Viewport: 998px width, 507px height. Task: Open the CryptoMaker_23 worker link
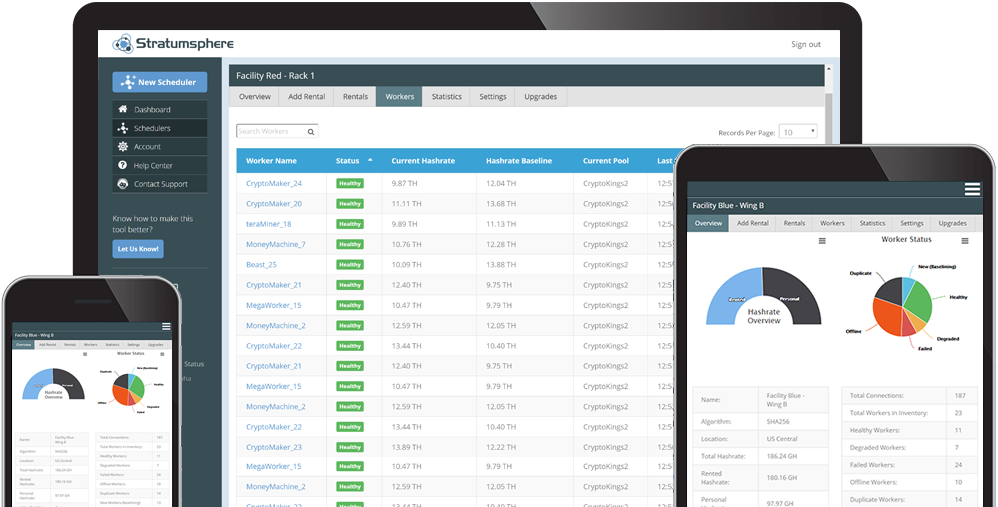tap(274, 447)
